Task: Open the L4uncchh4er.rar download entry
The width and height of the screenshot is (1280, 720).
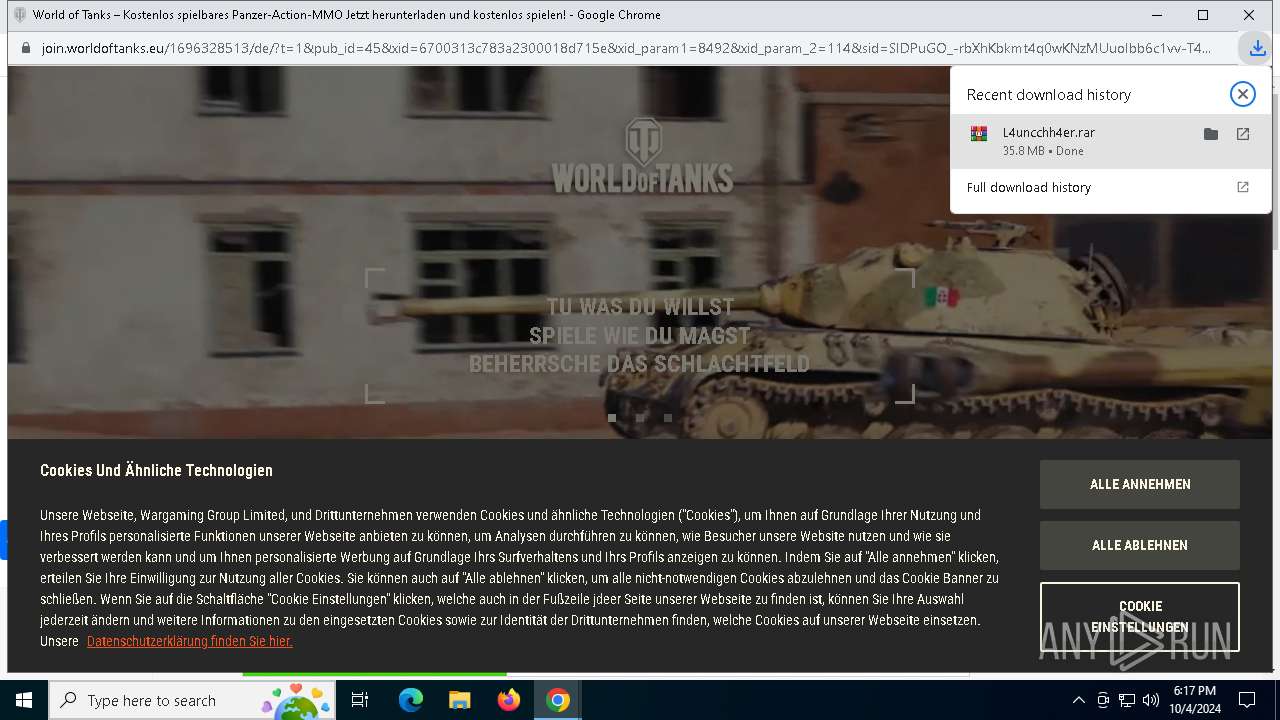Action: pyautogui.click(x=1110, y=141)
